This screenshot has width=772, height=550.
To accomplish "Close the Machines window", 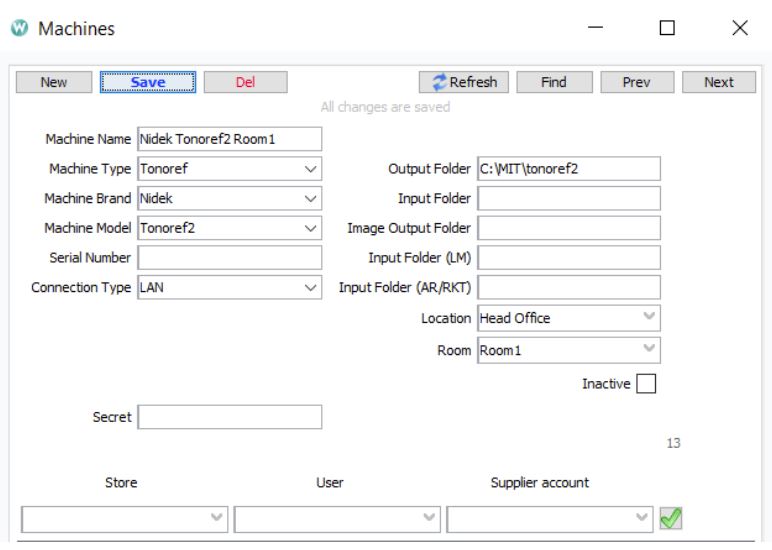I will coord(740,28).
